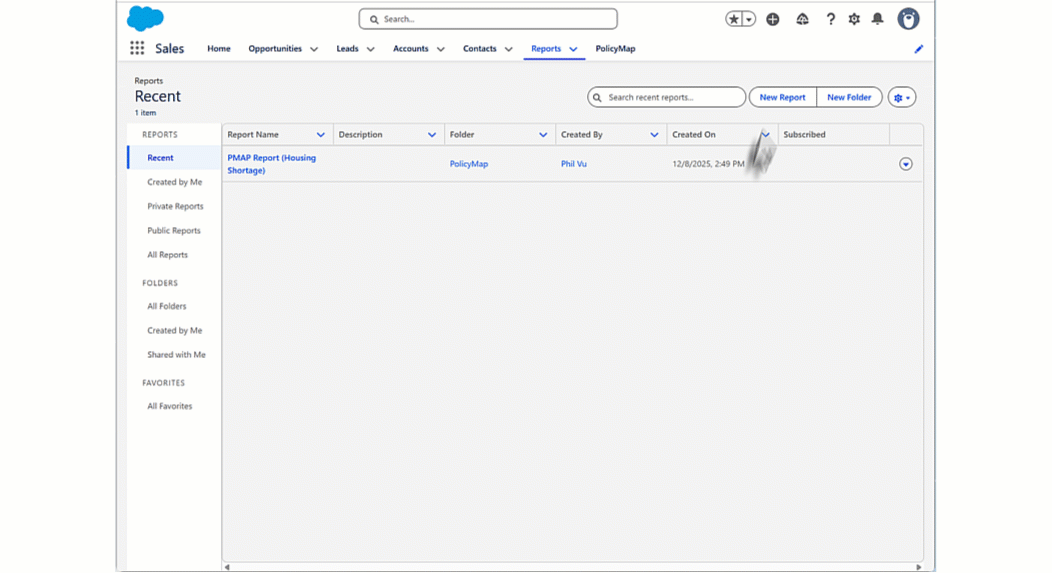1052x573 pixels.
Task: Open the Reports tab
Action: [x=546, y=48]
